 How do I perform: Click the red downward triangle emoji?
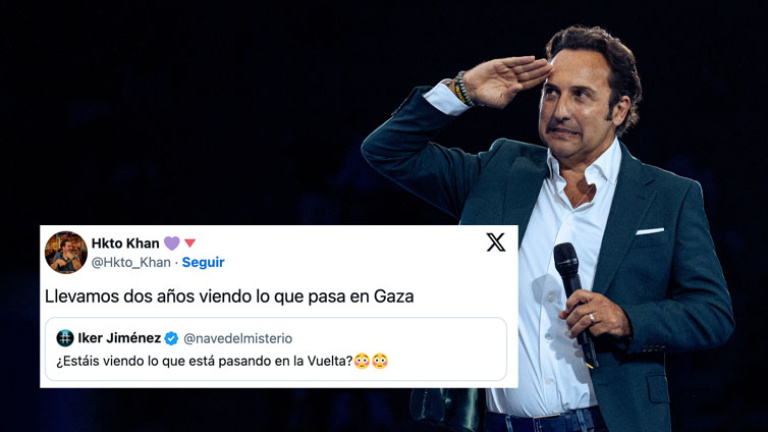[190, 242]
